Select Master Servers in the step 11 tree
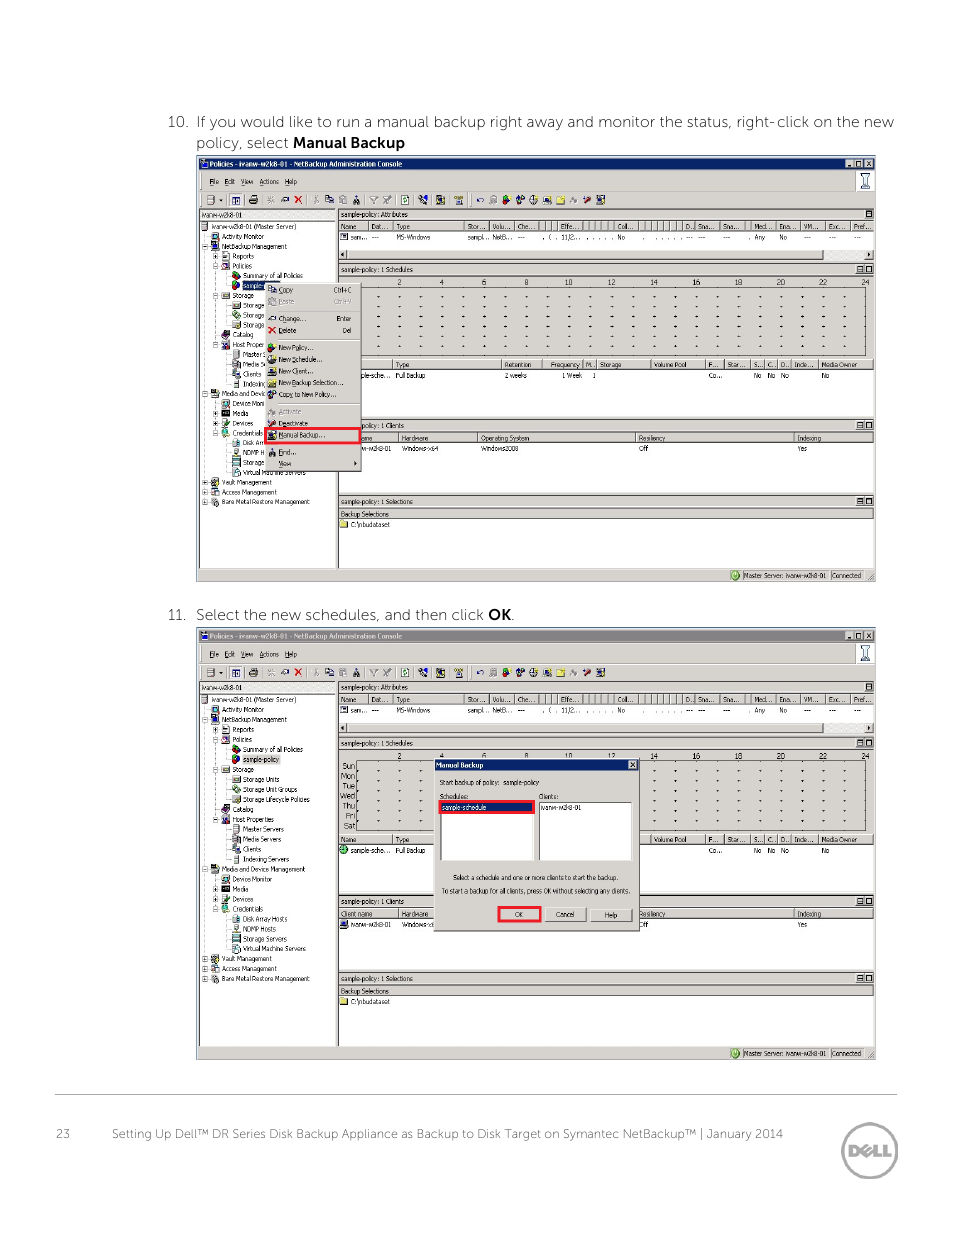 coord(263,829)
